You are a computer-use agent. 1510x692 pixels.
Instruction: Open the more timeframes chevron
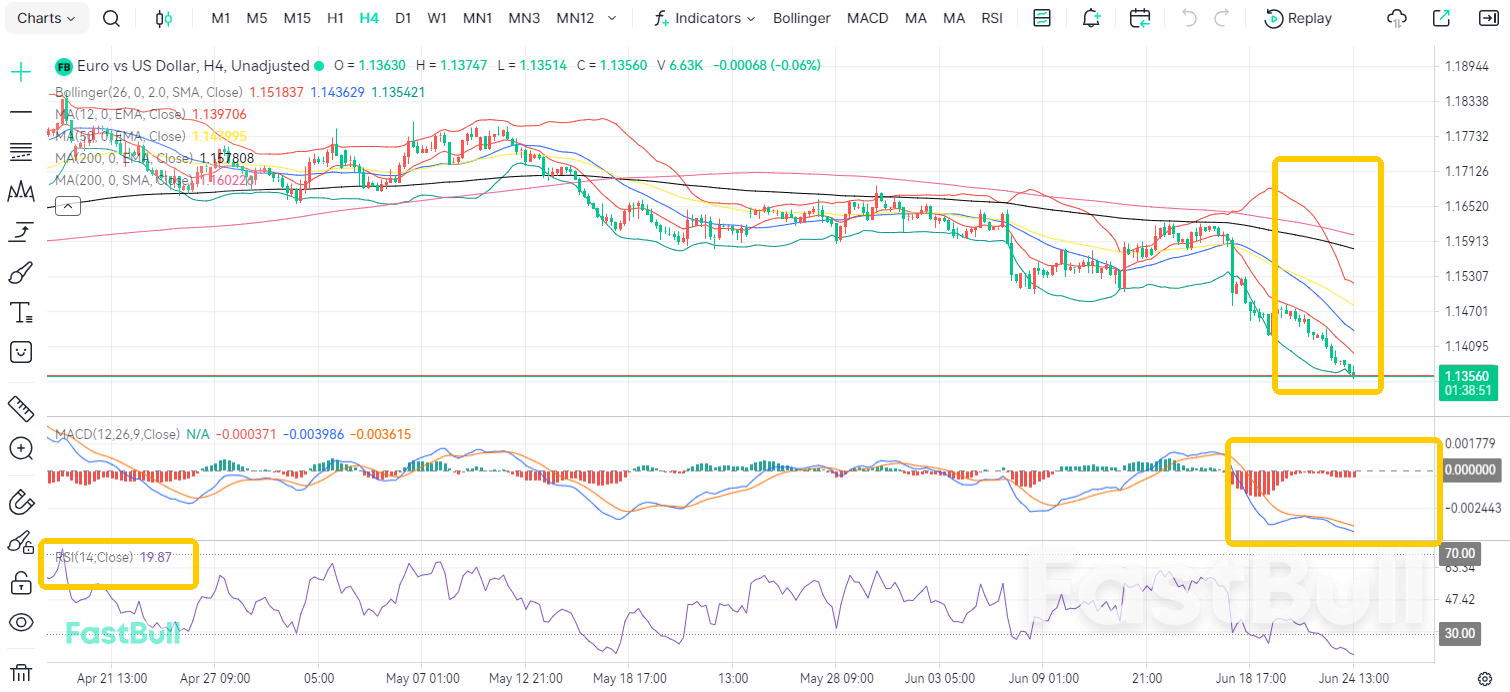(x=612, y=18)
